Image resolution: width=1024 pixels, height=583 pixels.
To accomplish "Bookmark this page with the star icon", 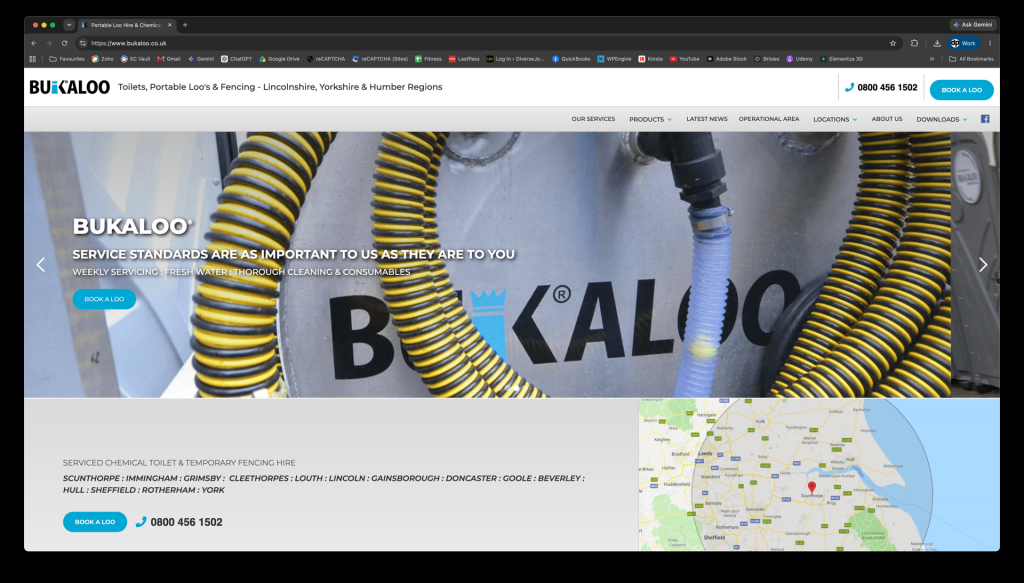I will (x=893, y=43).
